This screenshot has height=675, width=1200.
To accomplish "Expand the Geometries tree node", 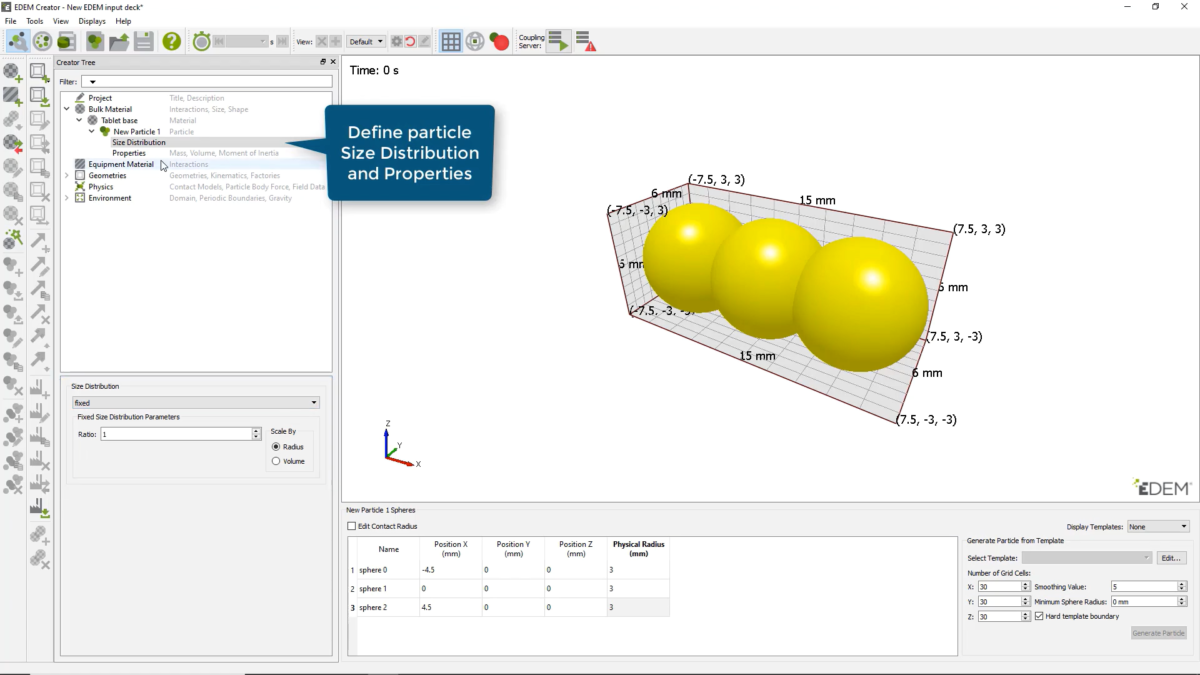I will click(x=67, y=175).
